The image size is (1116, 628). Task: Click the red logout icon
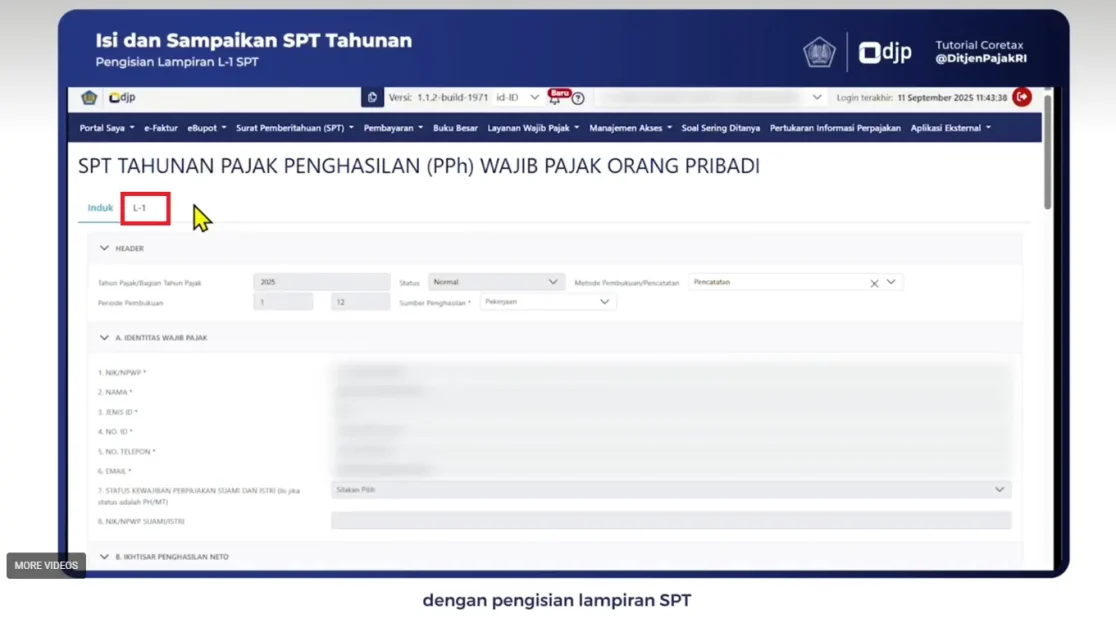[x=1021, y=97]
